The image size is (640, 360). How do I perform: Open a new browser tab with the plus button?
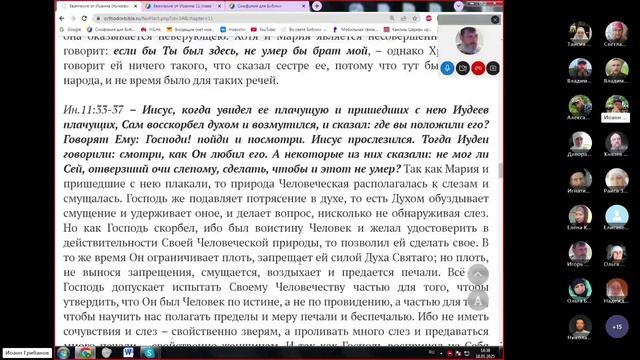tap(316, 6)
